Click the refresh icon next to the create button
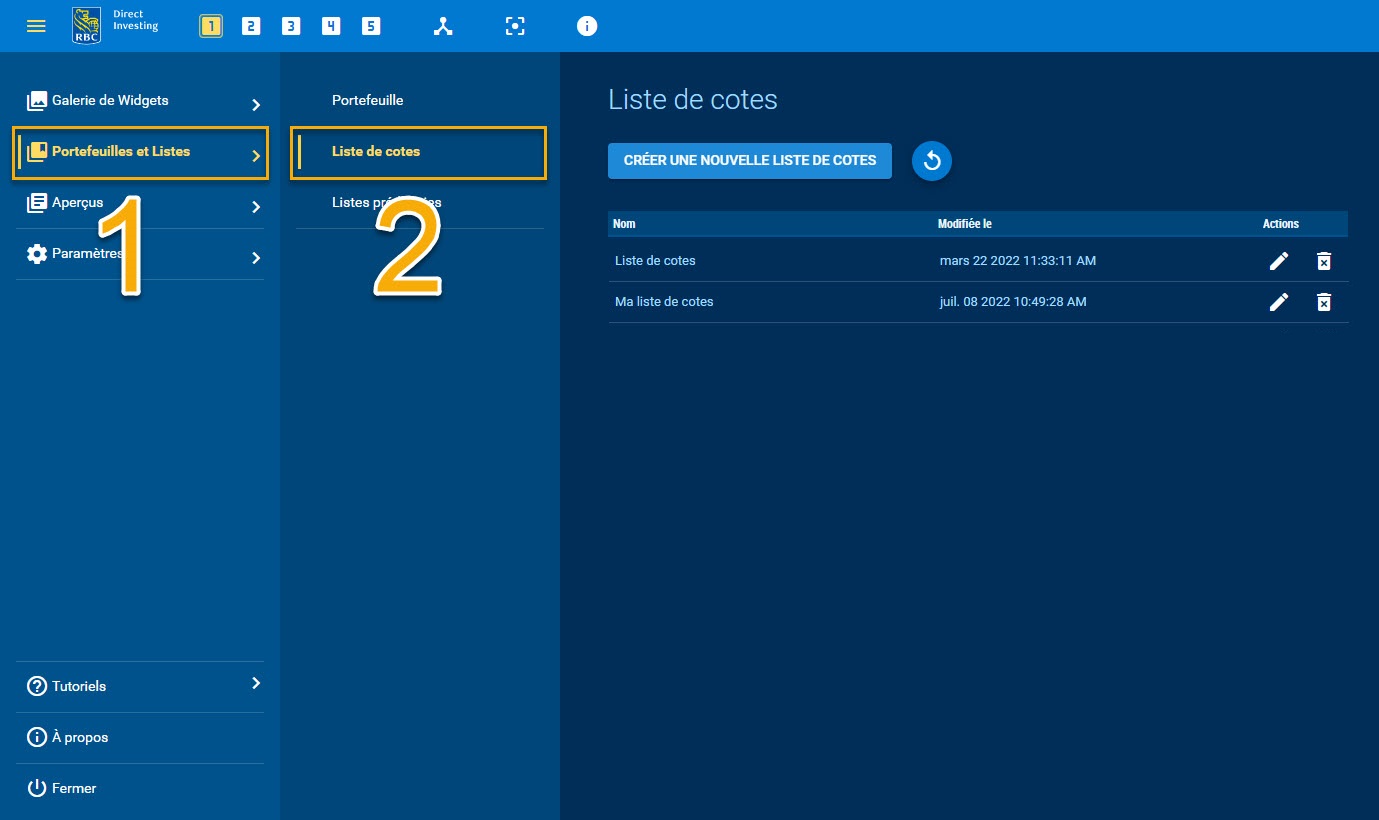This screenshot has height=820, width=1379. (931, 160)
